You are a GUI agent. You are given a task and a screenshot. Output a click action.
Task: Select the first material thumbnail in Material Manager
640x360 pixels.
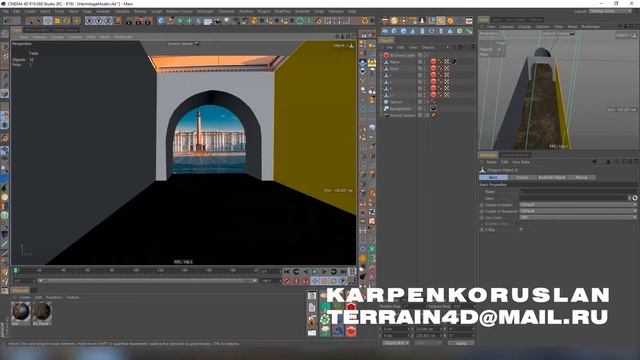point(21,312)
